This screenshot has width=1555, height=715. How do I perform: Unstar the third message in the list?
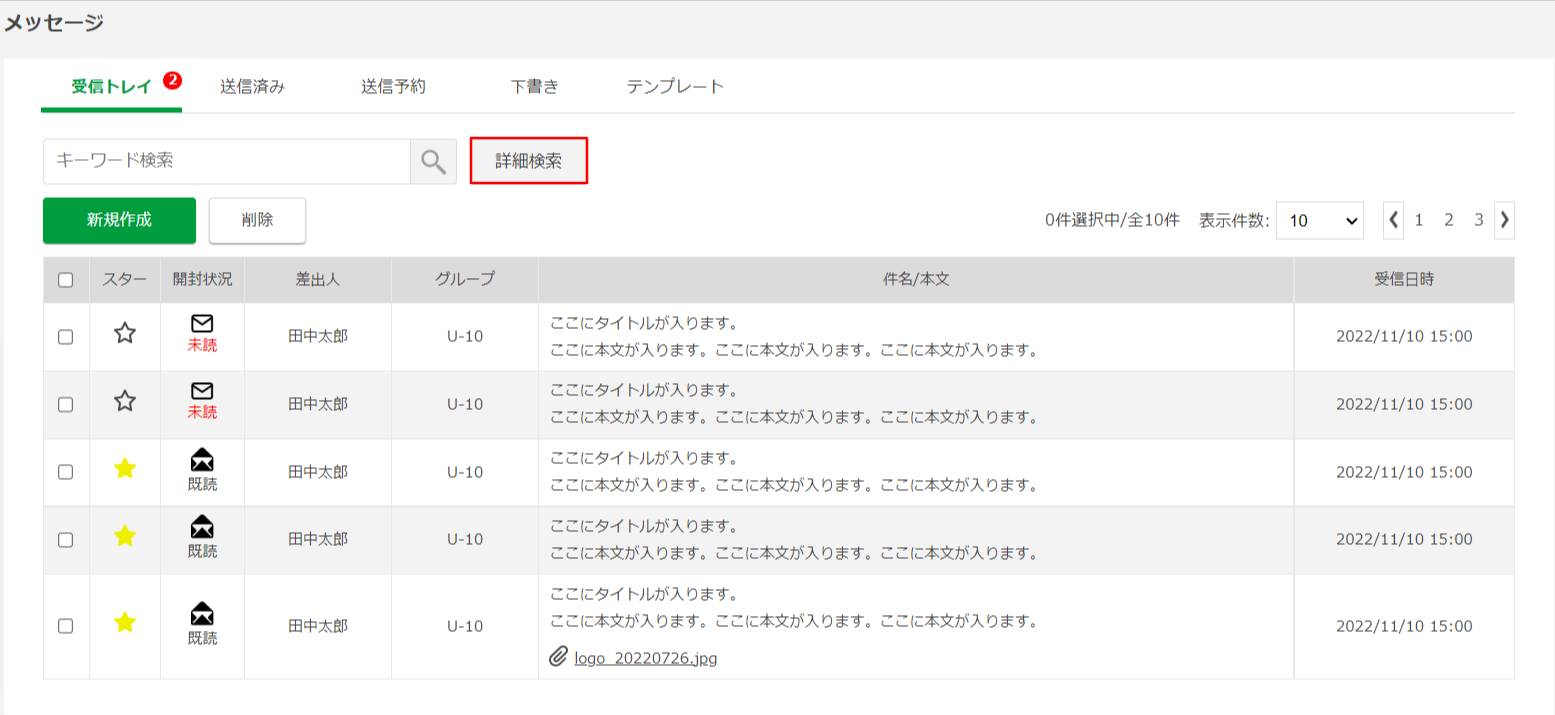[x=125, y=469]
